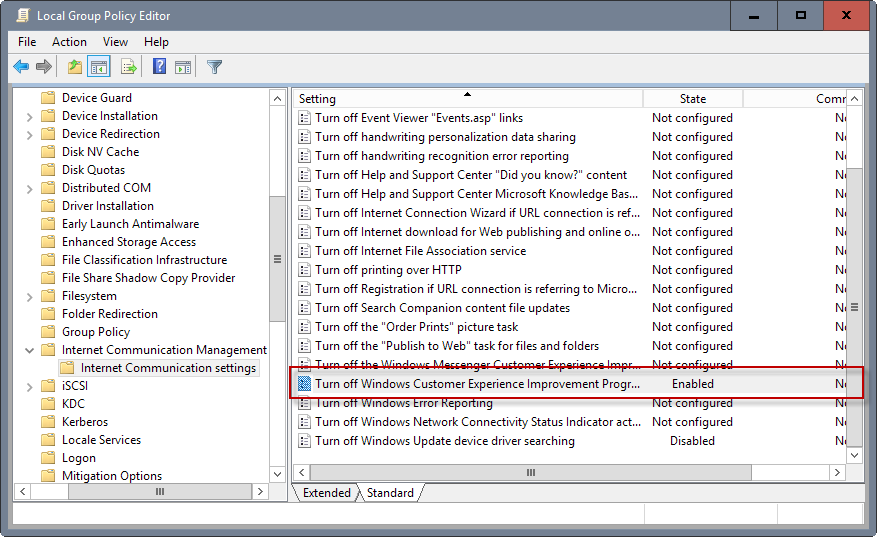Screen dimensions: 877x537
Task: Click the Export List toolbar icon
Action: [129, 67]
